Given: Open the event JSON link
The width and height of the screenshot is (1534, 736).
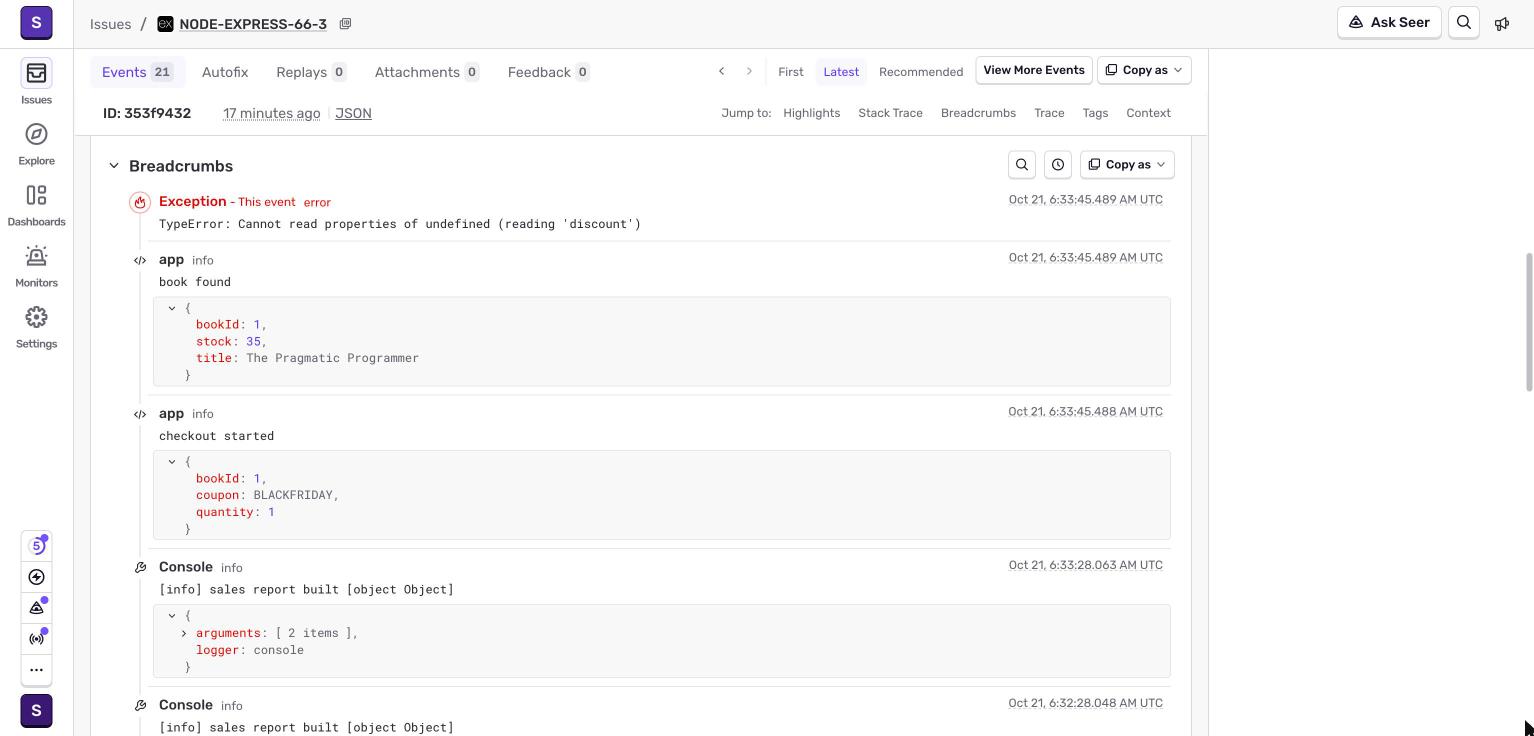Looking at the screenshot, I should pos(353,113).
